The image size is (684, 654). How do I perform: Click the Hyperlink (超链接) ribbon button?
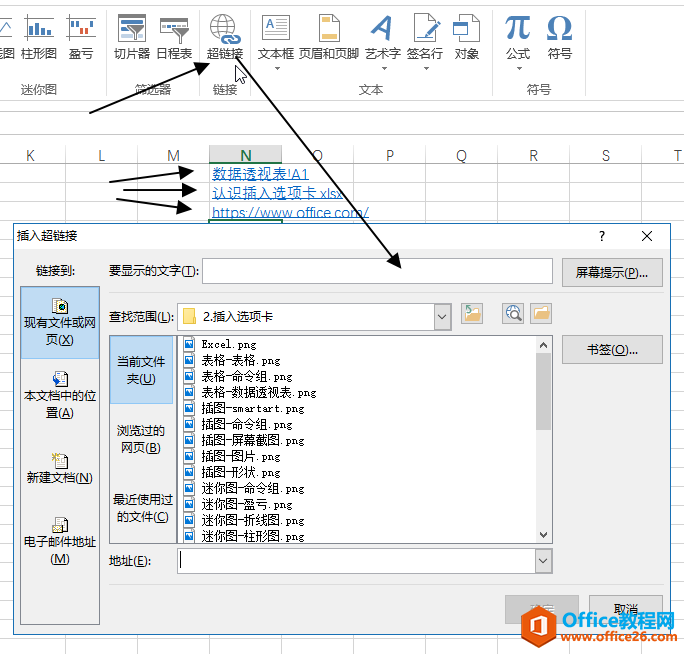pyautogui.click(x=225, y=38)
